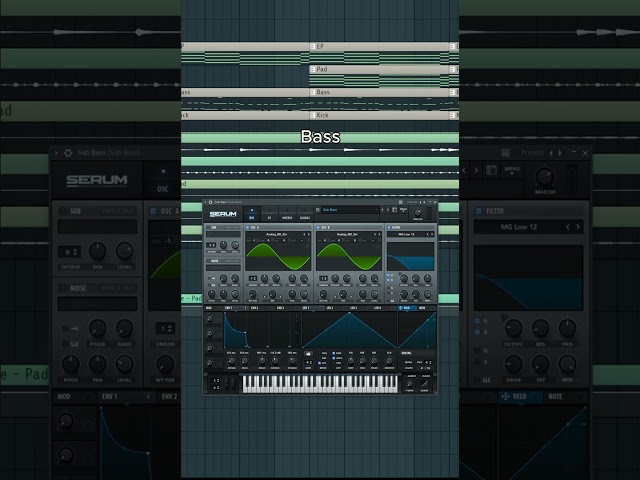
Task: Go to previous preset next to Sub Bass name
Action: (x=382, y=210)
